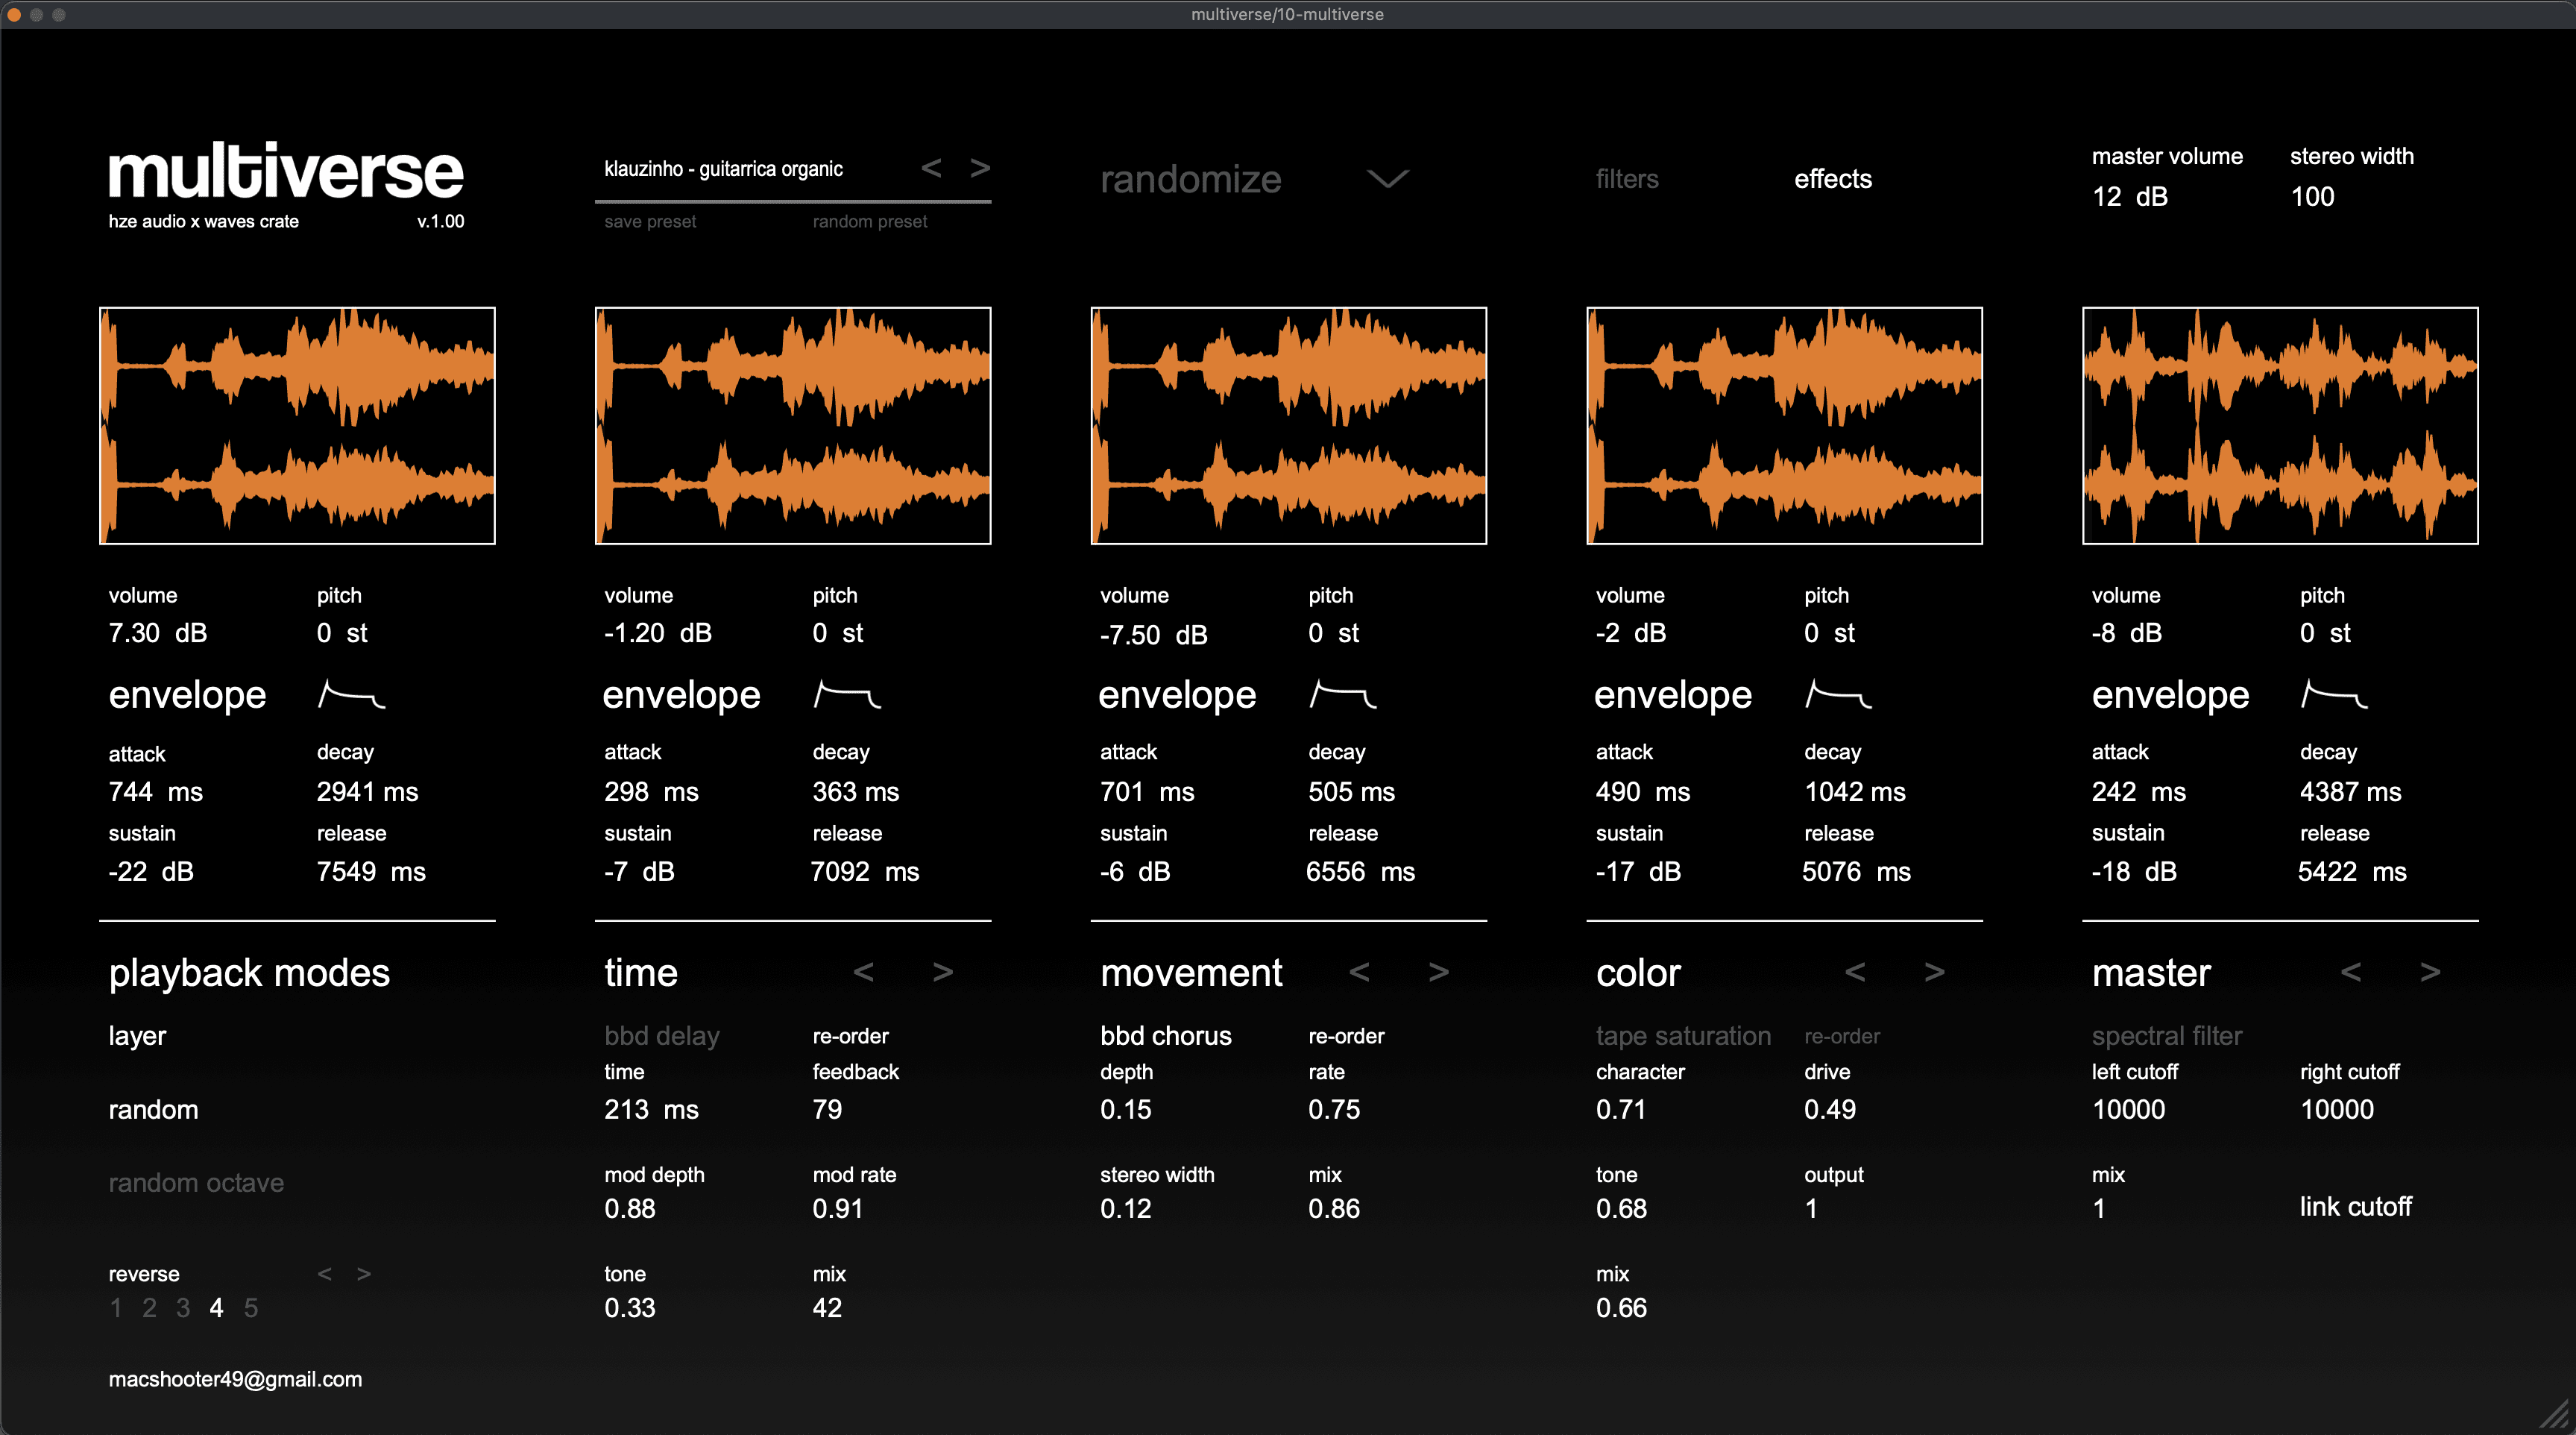Switch to the effects tab
The image size is (2576, 1435).
(x=1832, y=179)
